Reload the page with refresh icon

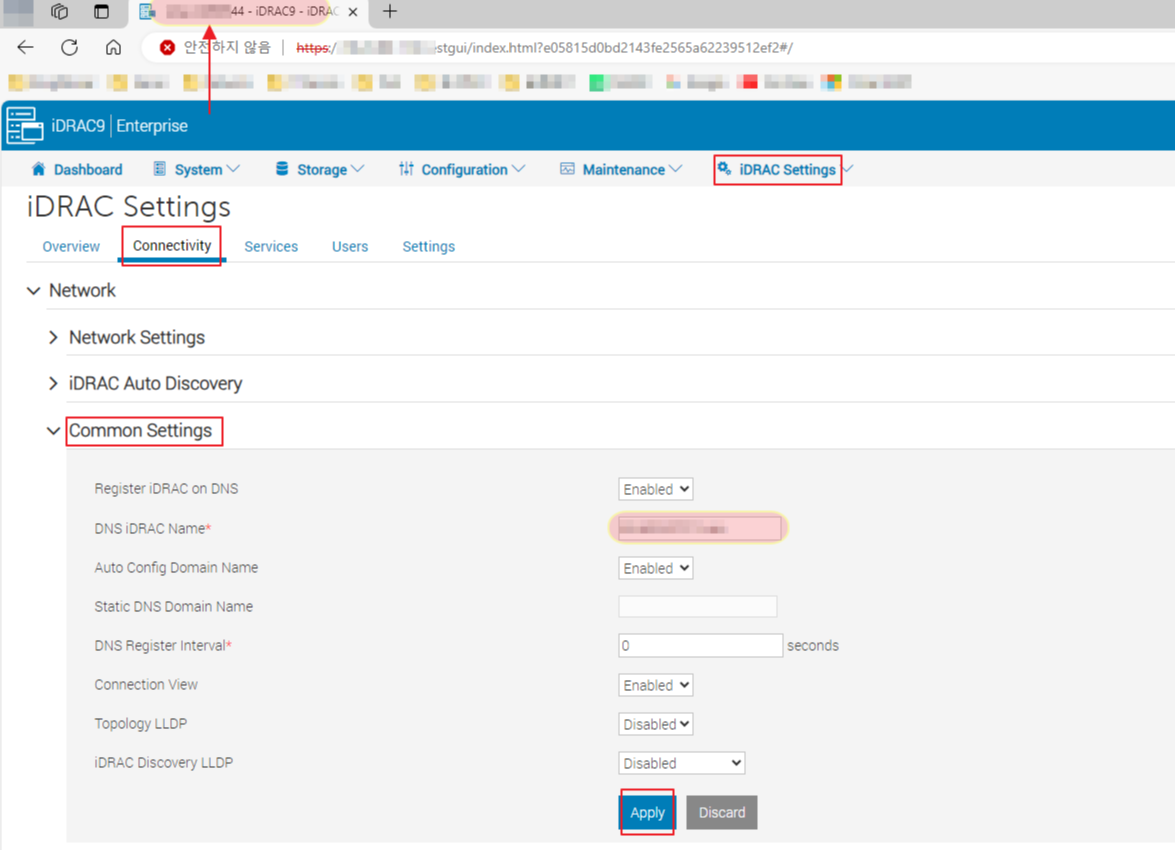point(70,47)
